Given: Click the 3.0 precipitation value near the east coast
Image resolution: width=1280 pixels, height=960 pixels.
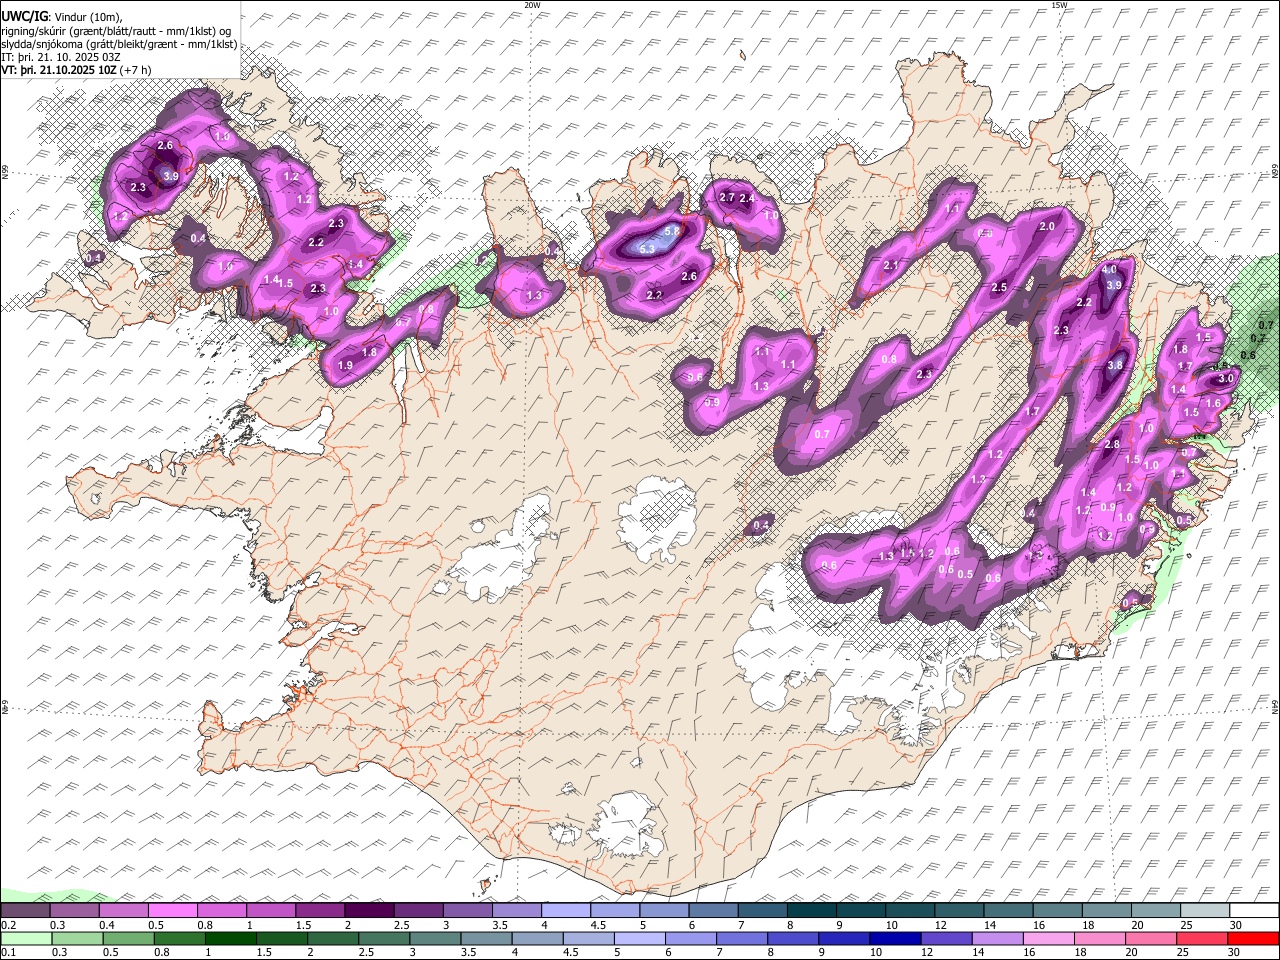Looking at the screenshot, I should [x=1225, y=379].
